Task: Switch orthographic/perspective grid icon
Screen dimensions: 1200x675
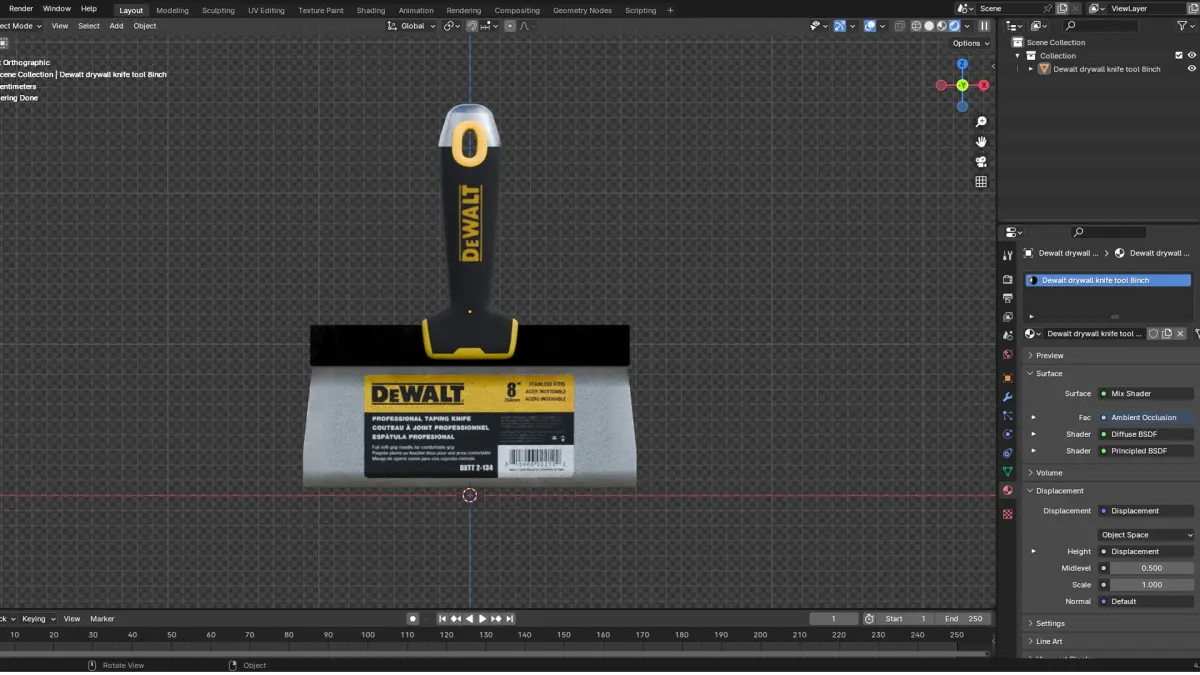Action: [x=981, y=182]
